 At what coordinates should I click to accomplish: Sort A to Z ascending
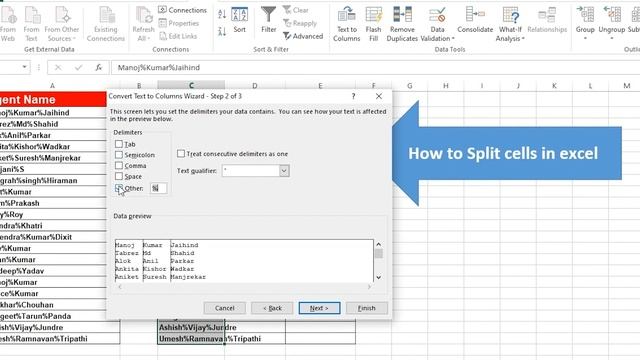(x=222, y=14)
